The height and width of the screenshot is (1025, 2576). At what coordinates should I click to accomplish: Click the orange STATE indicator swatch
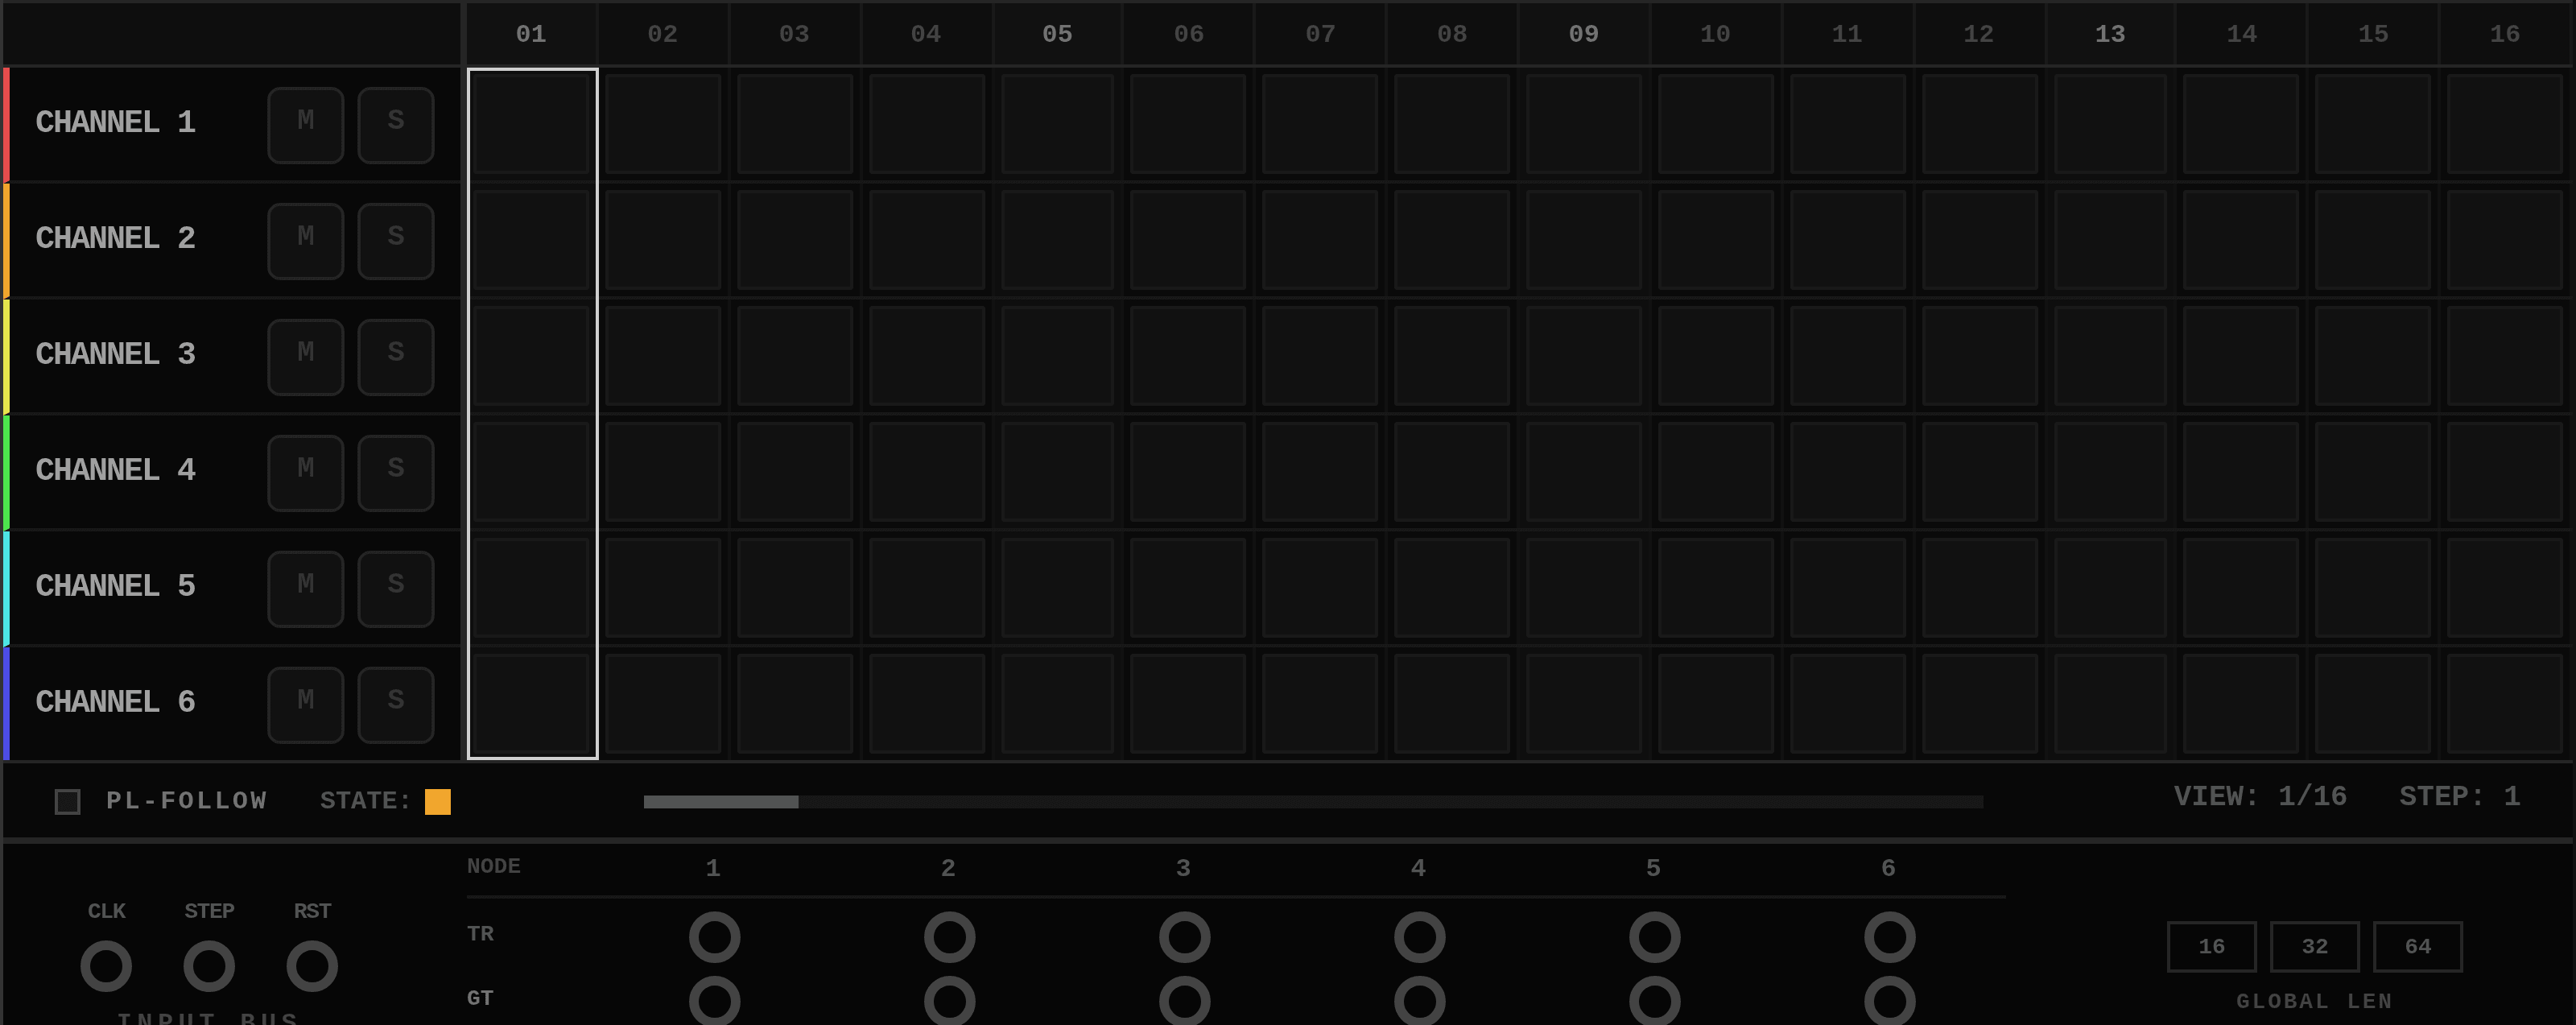(437, 801)
